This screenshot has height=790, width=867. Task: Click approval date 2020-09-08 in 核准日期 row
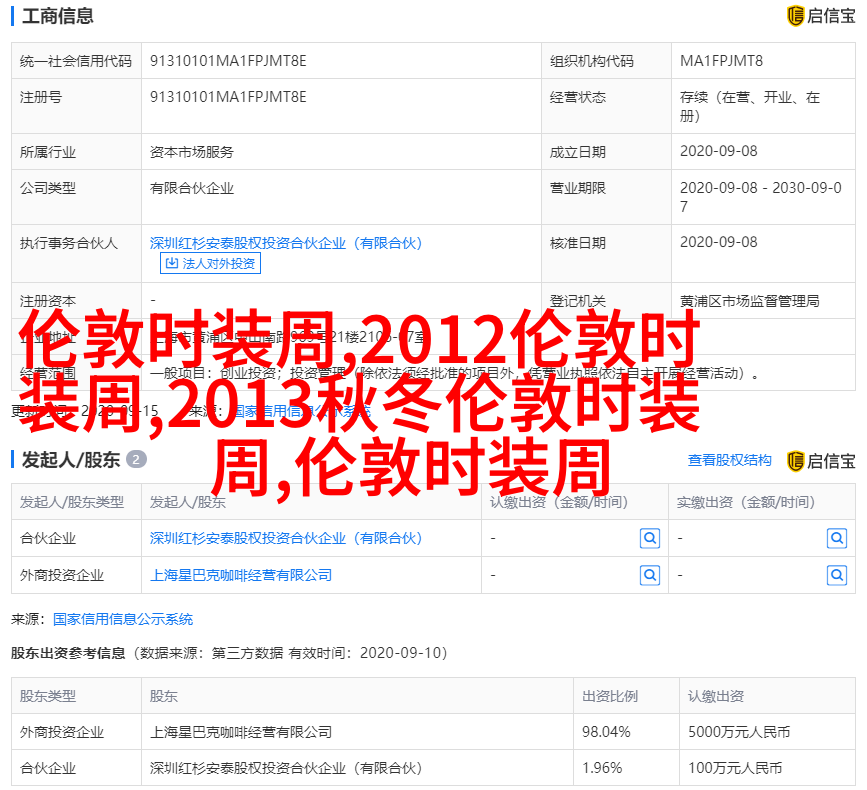click(718, 242)
